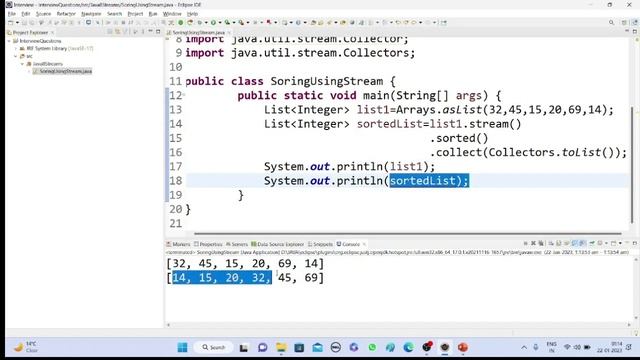Expand or collapse the InterviewQuestions project node

point(9,41)
